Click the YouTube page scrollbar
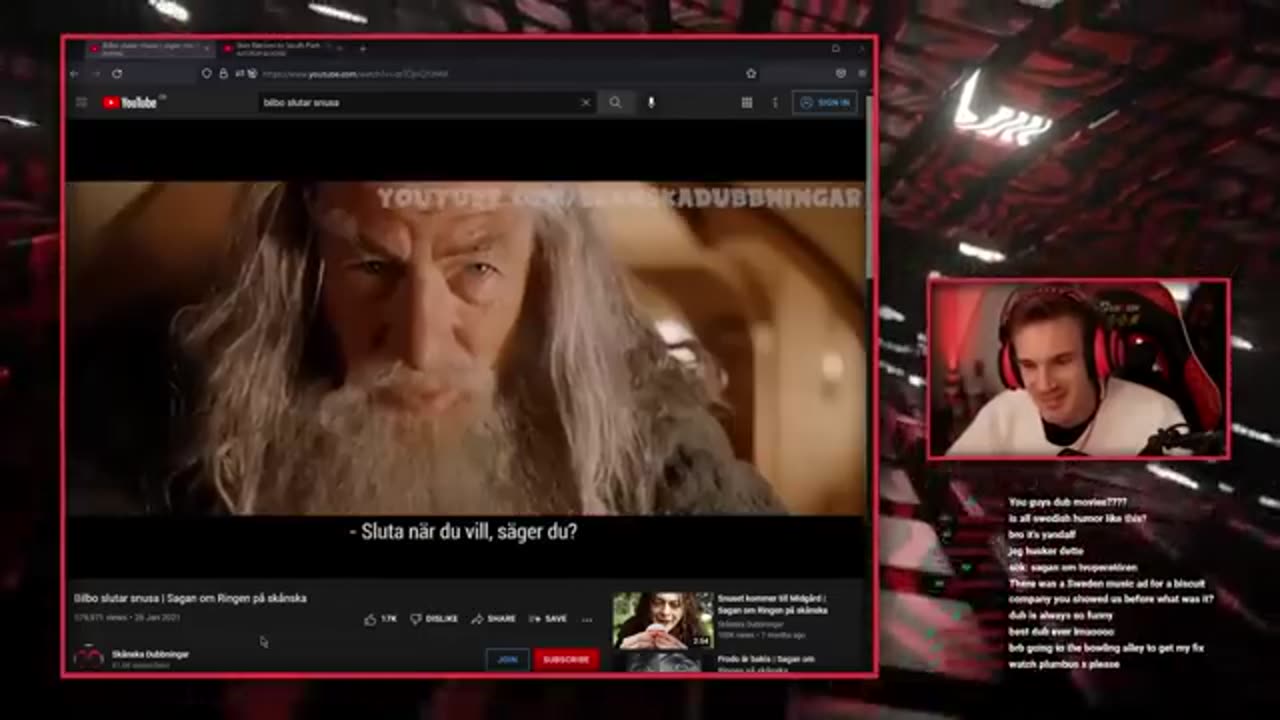The width and height of the screenshot is (1280, 720). [869, 185]
